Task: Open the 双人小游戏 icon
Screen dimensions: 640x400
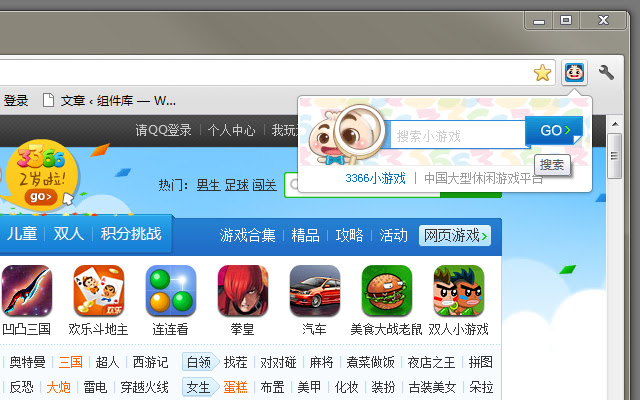Action: click(x=458, y=291)
